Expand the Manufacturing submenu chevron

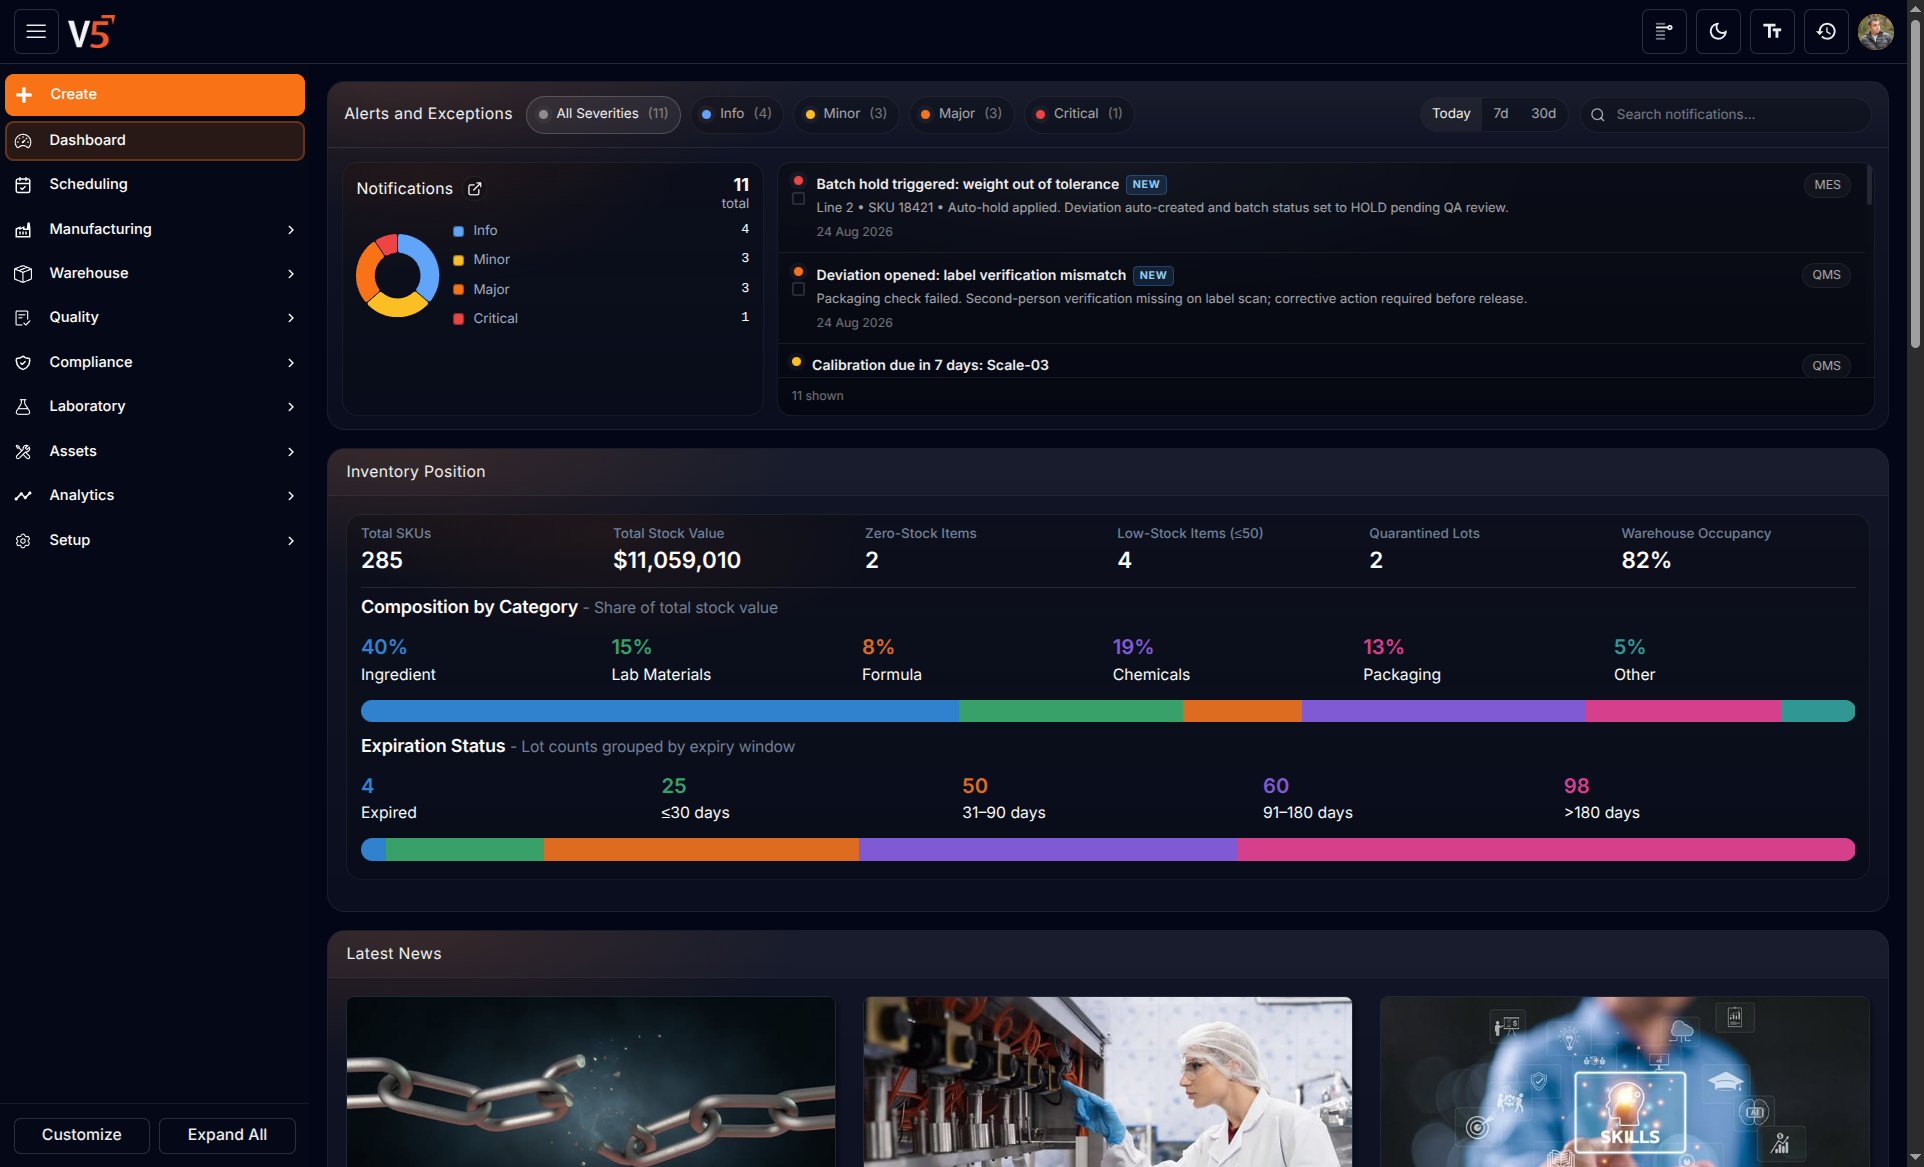pyautogui.click(x=291, y=230)
